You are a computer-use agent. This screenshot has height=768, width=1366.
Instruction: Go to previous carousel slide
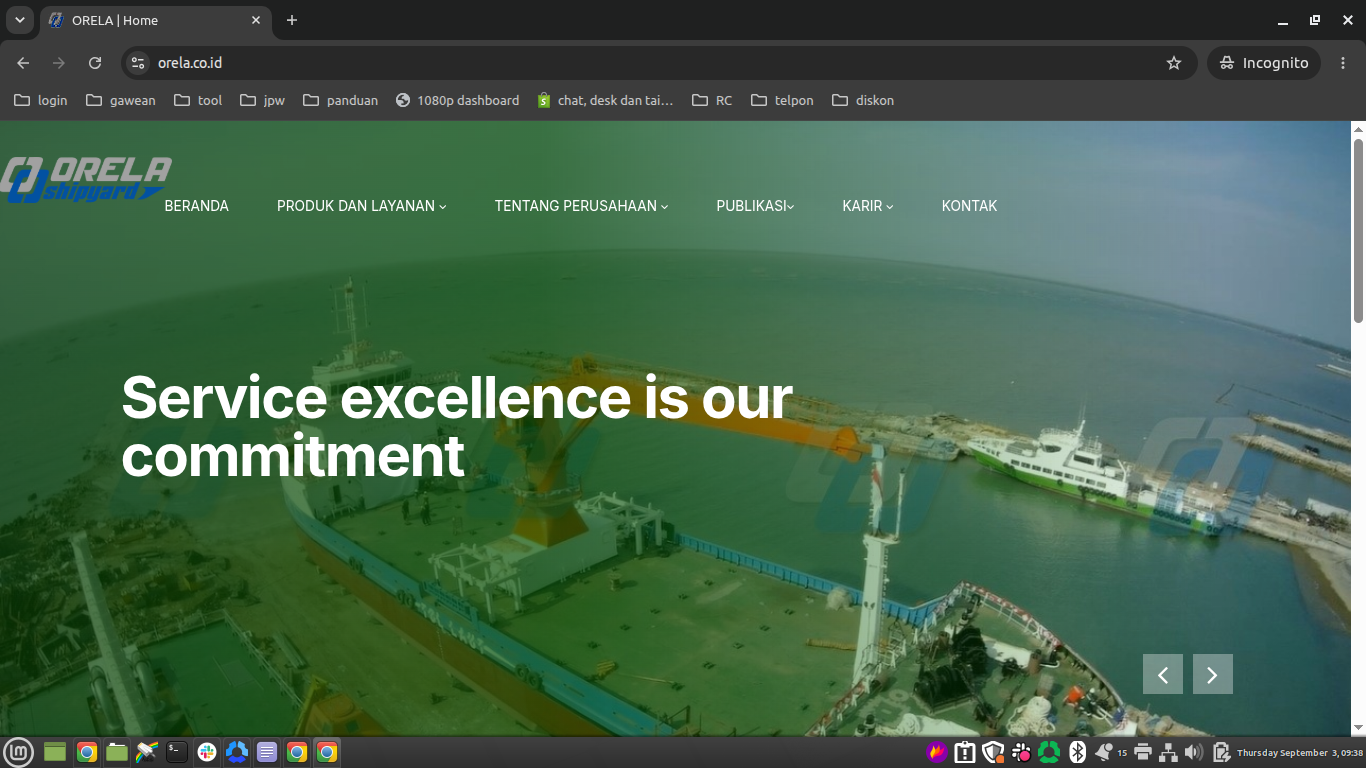[x=1163, y=674]
